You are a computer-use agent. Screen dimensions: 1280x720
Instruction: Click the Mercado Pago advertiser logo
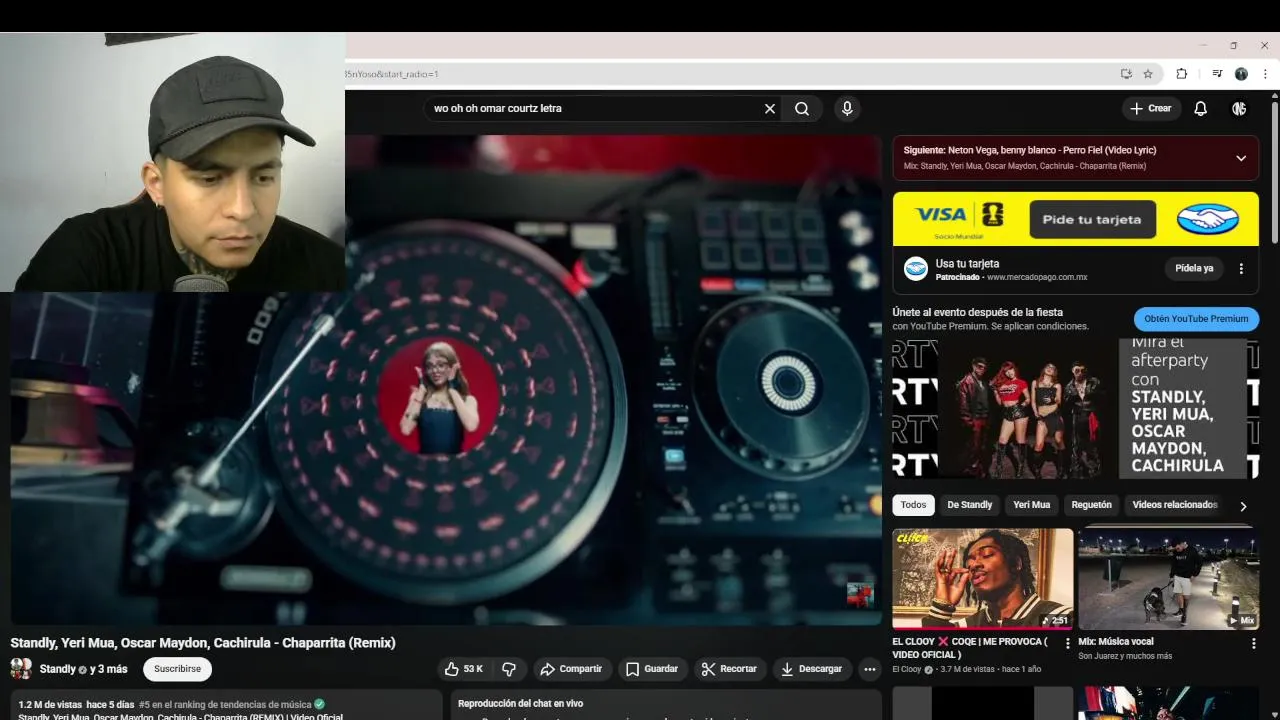pos(916,268)
